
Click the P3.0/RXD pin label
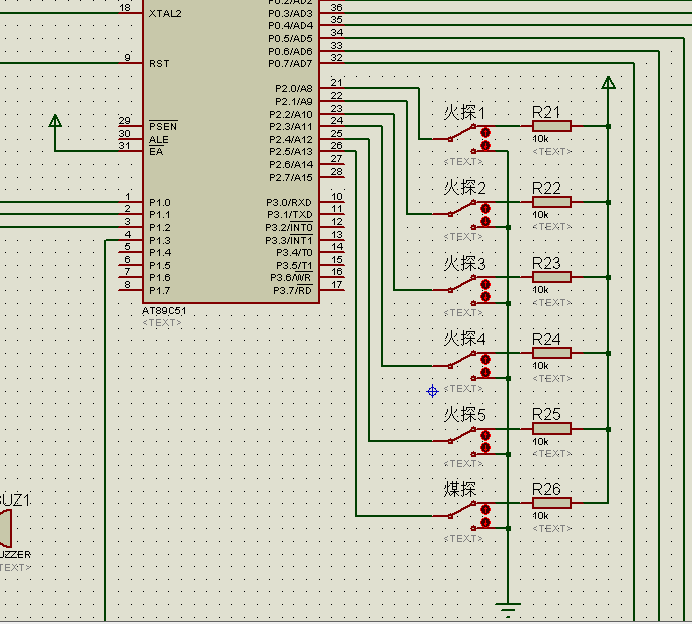289,203
